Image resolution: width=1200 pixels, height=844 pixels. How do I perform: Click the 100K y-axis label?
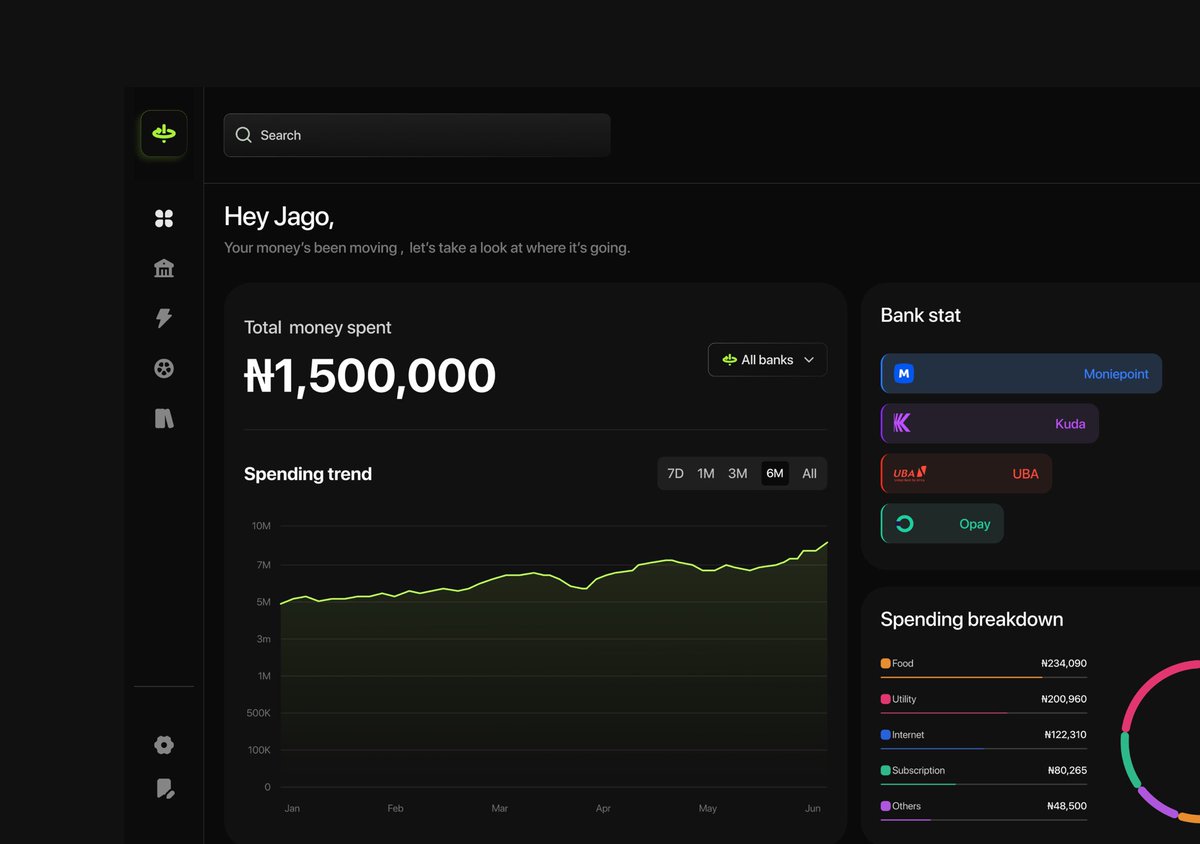258,750
